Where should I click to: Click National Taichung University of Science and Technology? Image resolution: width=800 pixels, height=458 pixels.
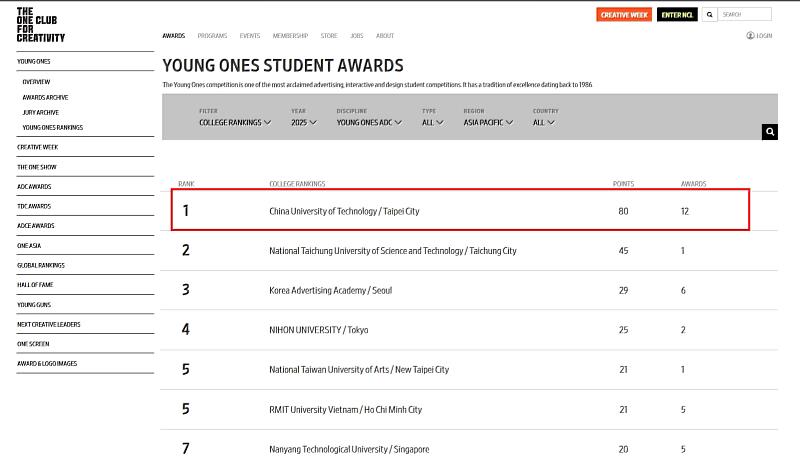393,251
